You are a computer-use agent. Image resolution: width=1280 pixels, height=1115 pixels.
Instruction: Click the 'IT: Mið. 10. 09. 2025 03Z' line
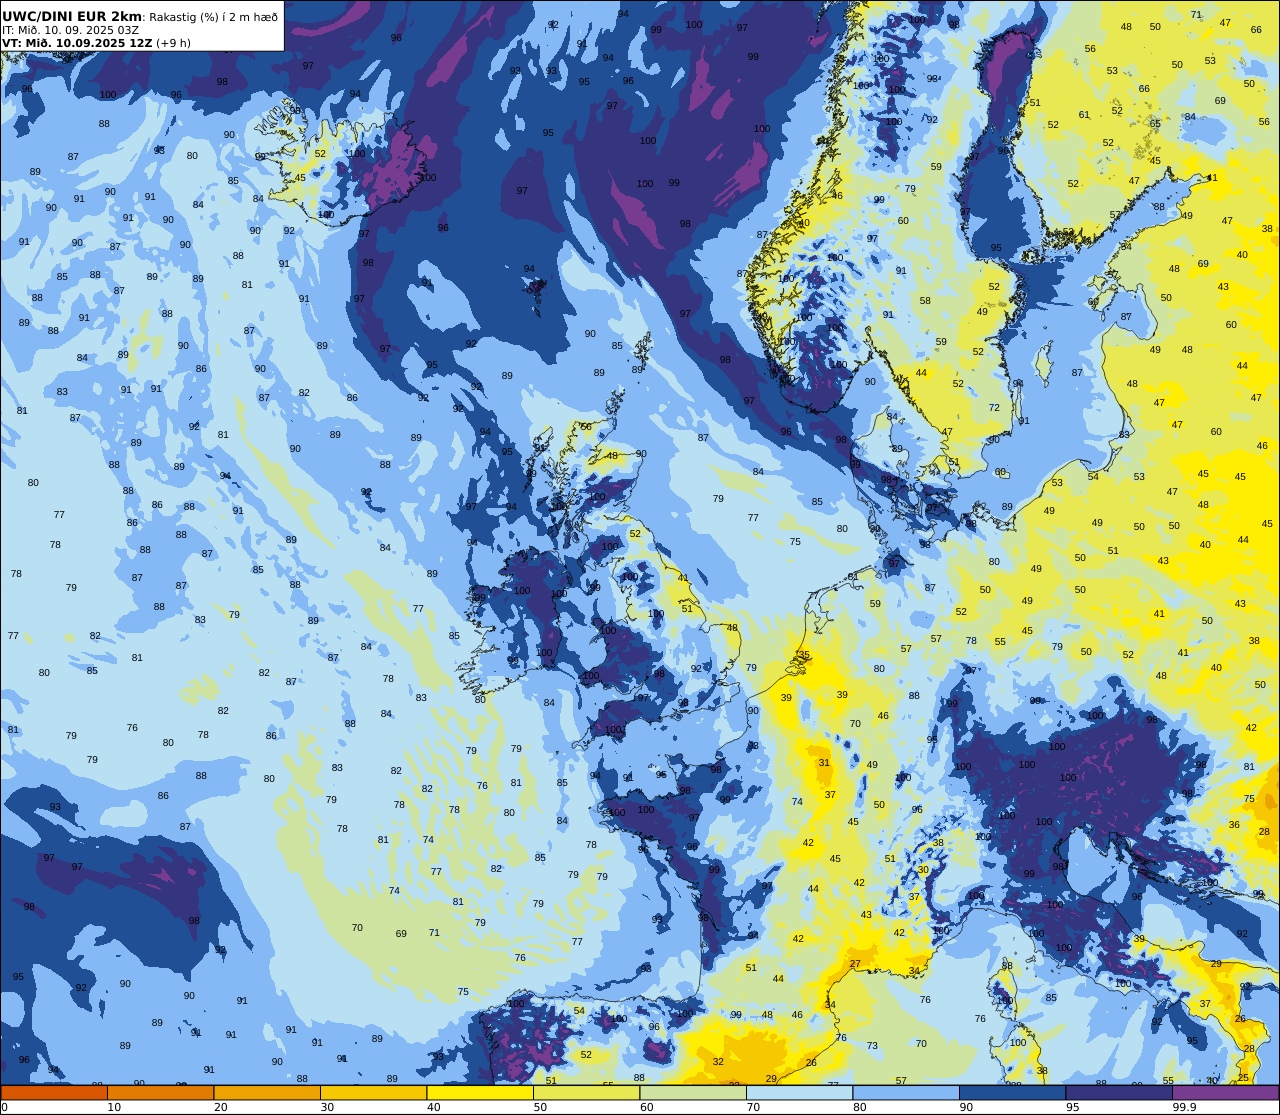[x=71, y=30]
